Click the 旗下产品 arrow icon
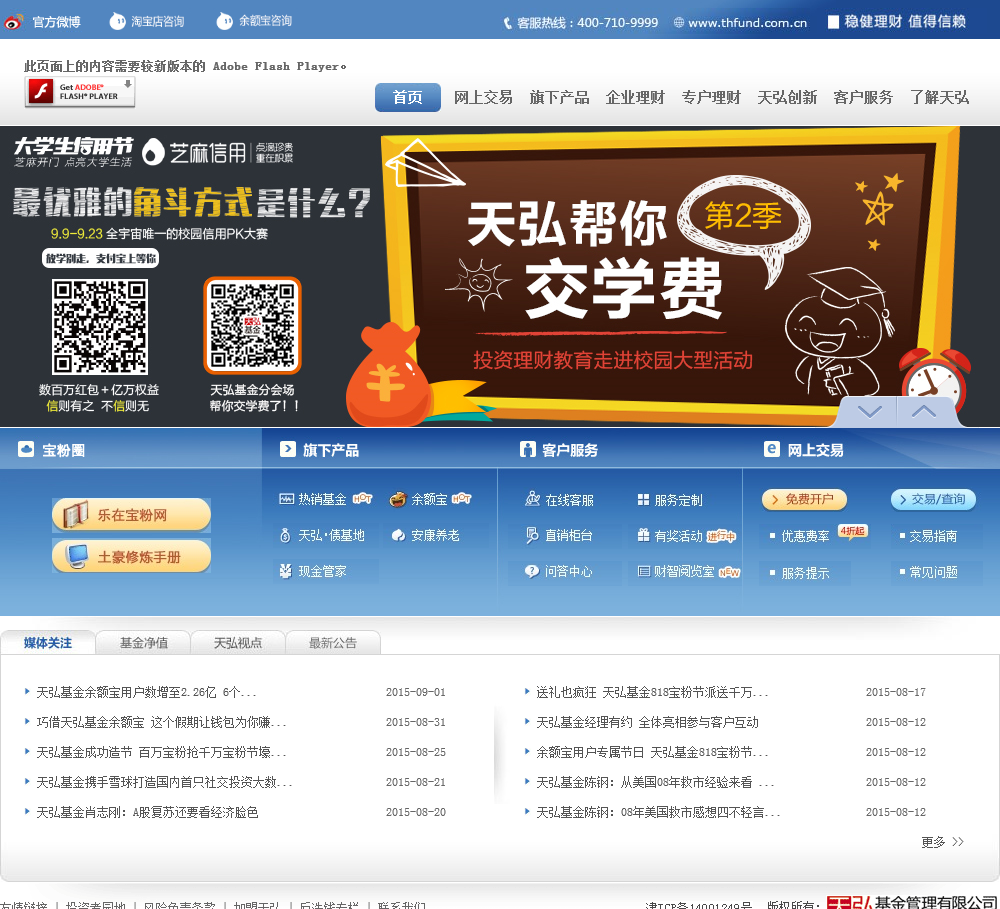Image resolution: width=1000 pixels, height=909 pixels. pos(288,449)
